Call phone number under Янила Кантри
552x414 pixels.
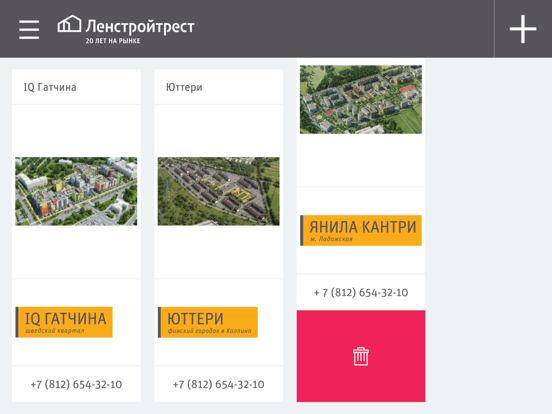click(x=361, y=292)
